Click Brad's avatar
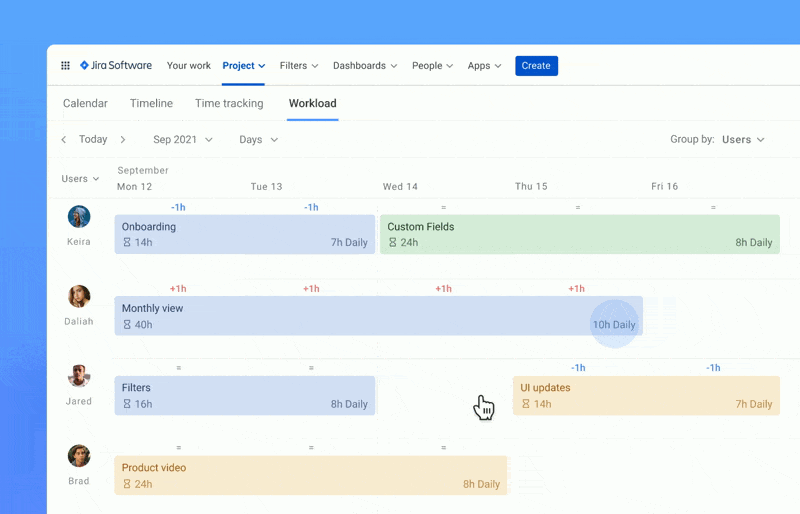800x514 pixels. point(79,457)
